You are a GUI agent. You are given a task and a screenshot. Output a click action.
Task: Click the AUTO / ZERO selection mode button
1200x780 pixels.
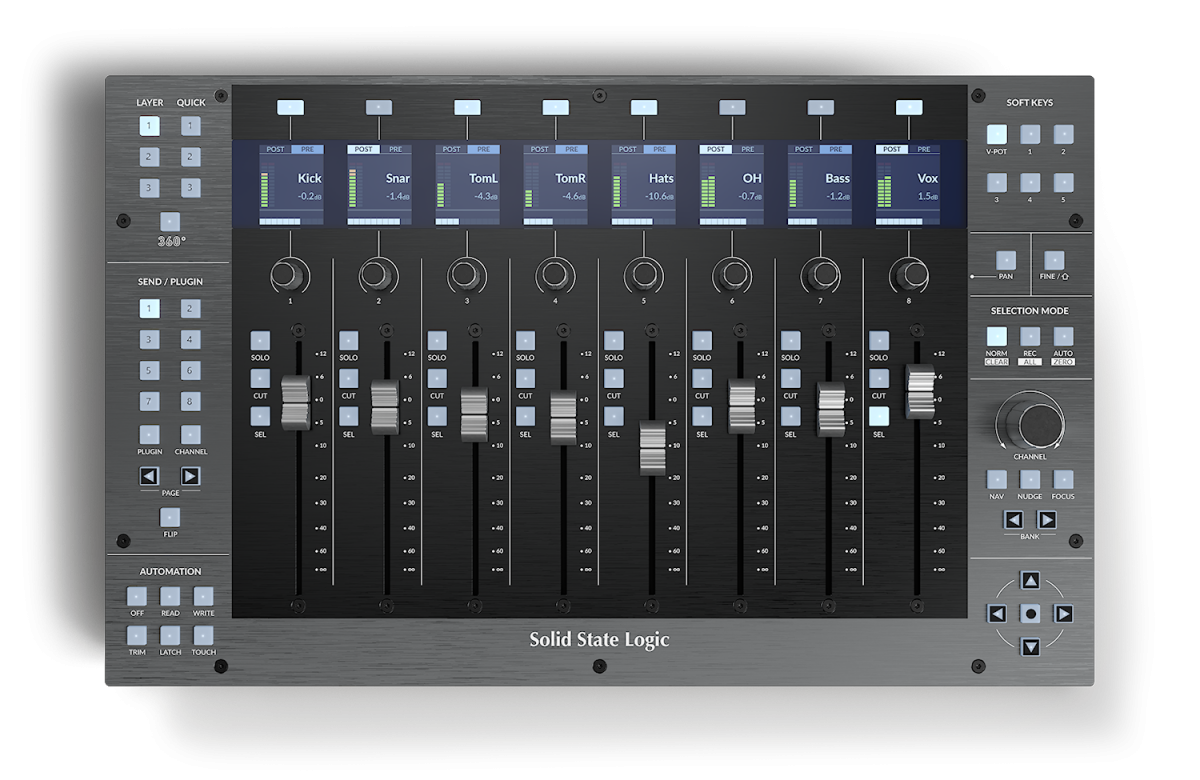tap(1063, 337)
